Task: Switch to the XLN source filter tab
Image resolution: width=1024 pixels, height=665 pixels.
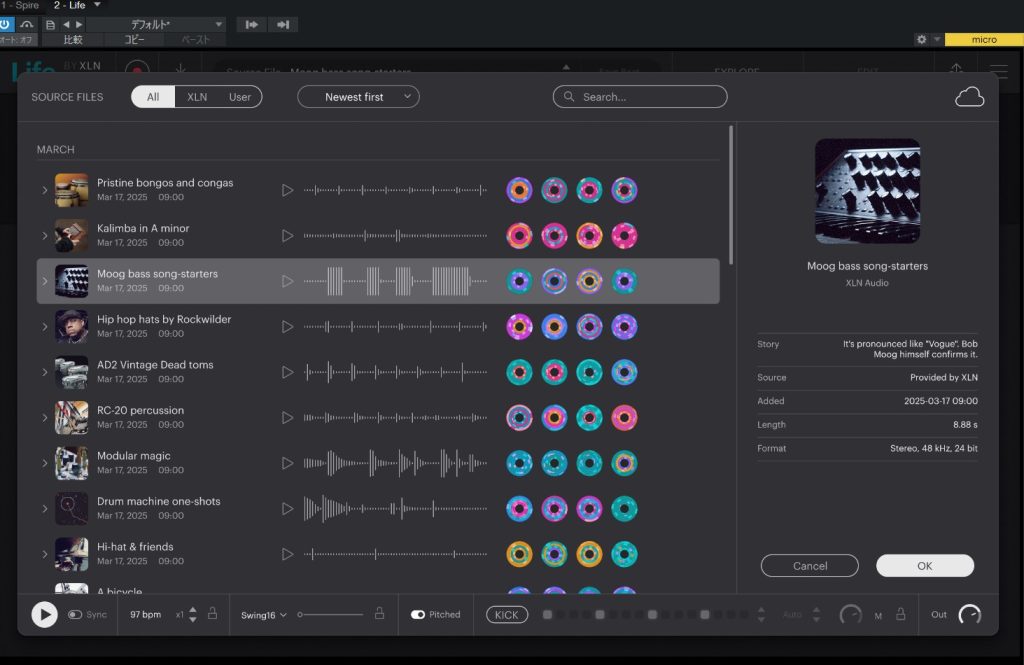Action: coord(197,97)
